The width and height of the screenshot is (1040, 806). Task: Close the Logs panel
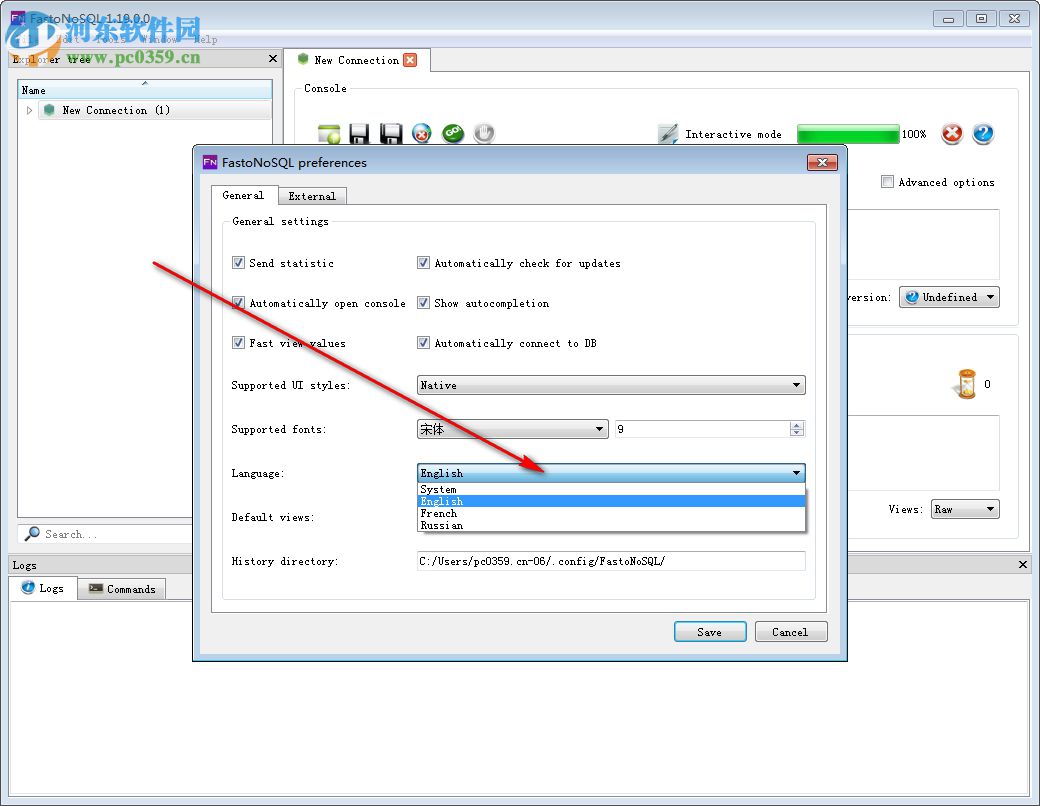coord(1023,565)
